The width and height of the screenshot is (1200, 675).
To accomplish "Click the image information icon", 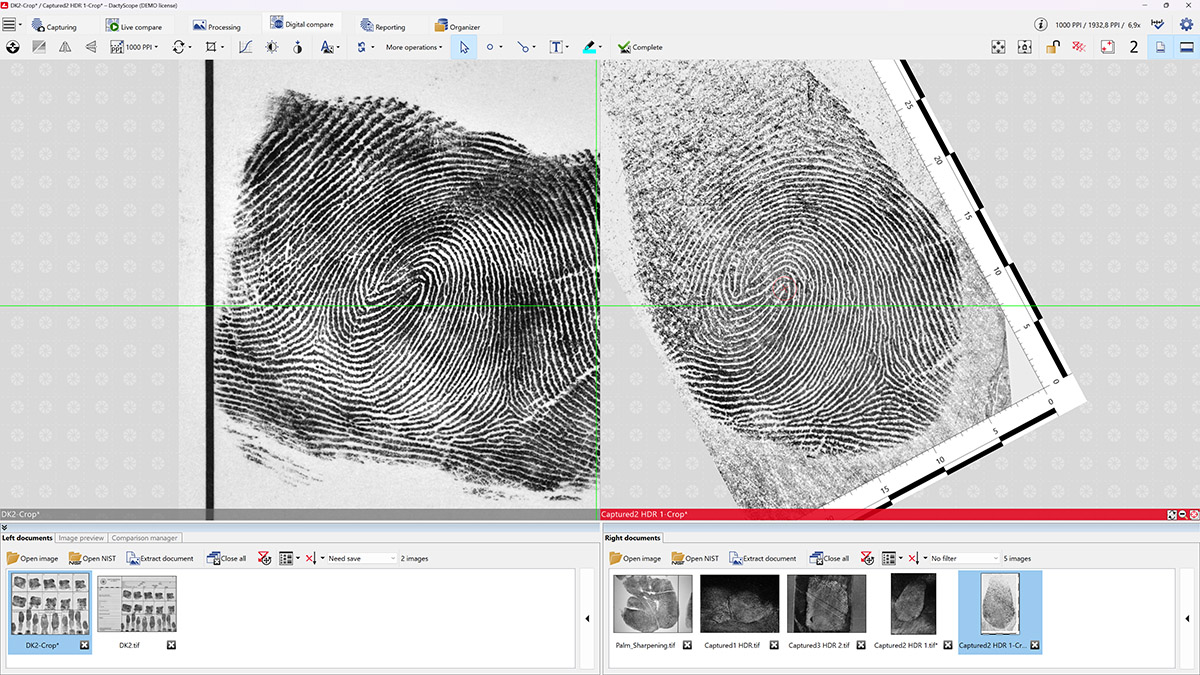I will click(1041, 24).
